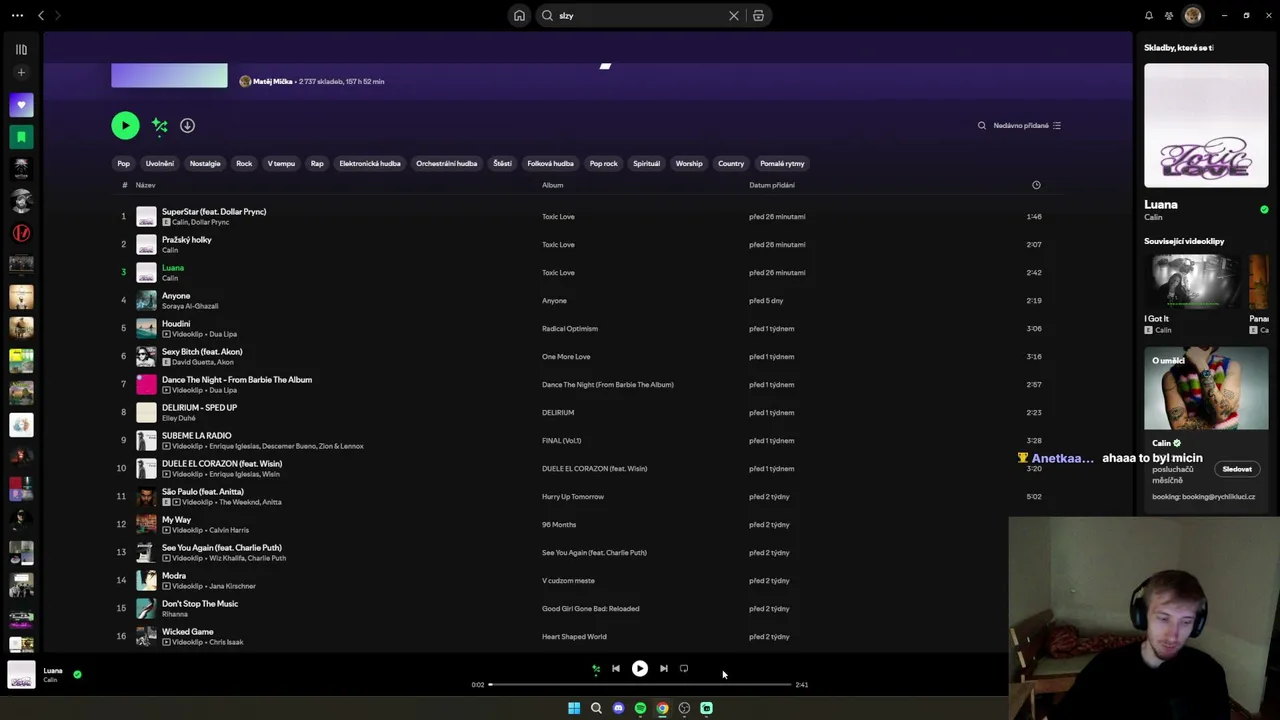The image size is (1280, 720).
Task: Open the "Nedávno přidané" sort dropdown
Action: (1027, 126)
